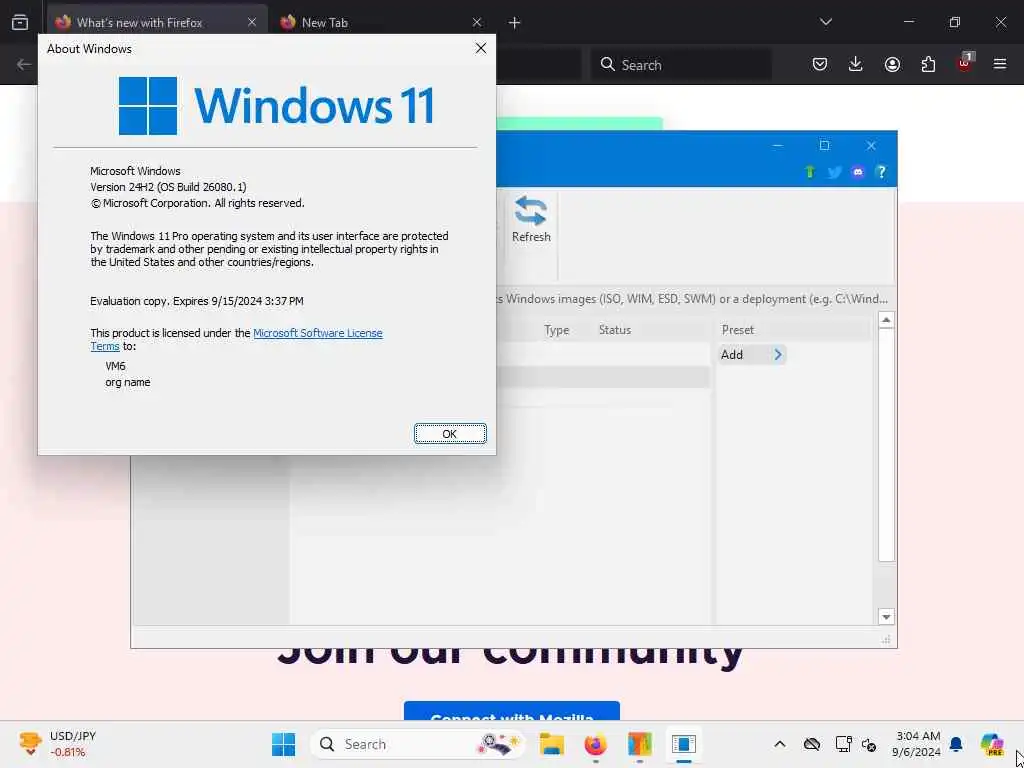Click the Firefox taskbar icon
The width and height of the screenshot is (1024, 768).
click(x=596, y=744)
